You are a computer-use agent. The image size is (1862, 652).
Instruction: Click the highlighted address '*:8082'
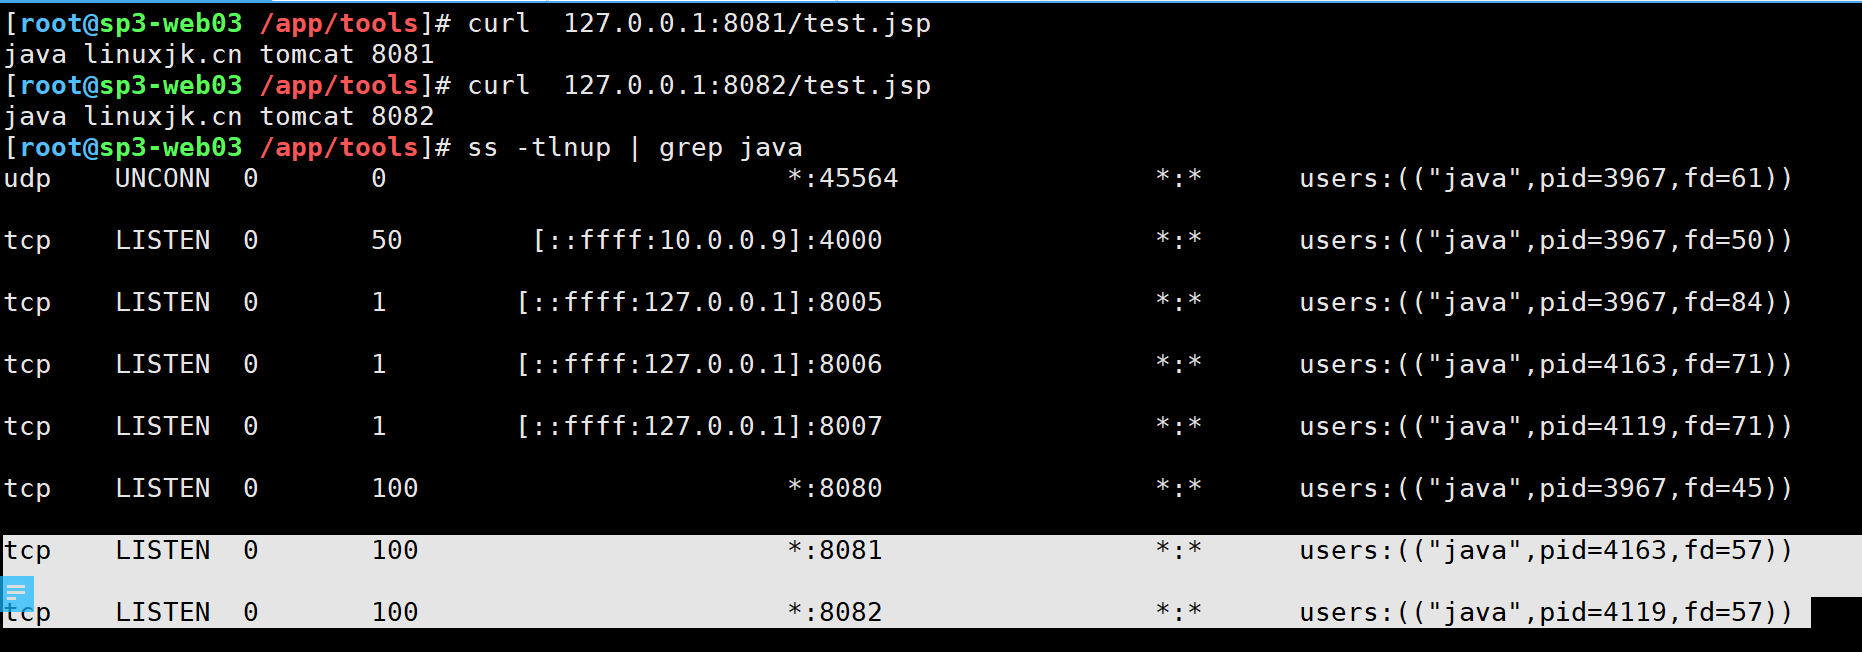pyautogui.click(x=835, y=613)
